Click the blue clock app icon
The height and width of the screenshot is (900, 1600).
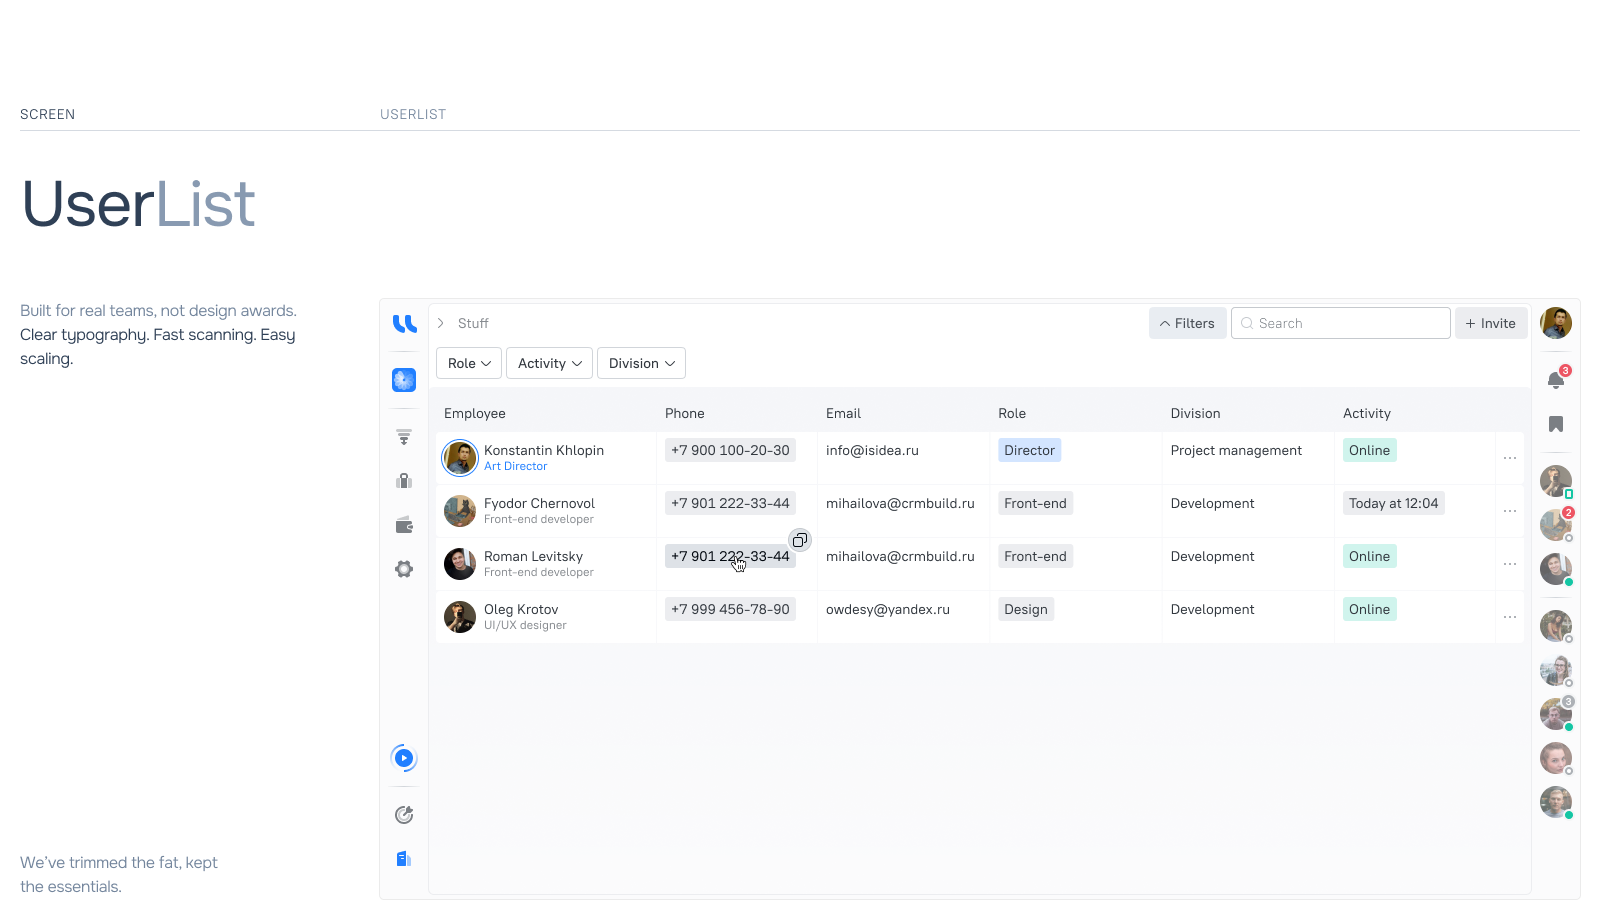tap(403, 380)
